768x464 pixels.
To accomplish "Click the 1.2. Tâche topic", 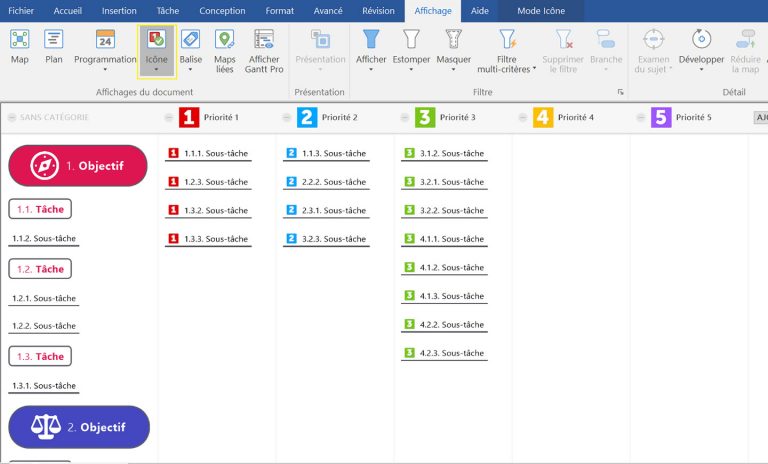I will coord(40,269).
